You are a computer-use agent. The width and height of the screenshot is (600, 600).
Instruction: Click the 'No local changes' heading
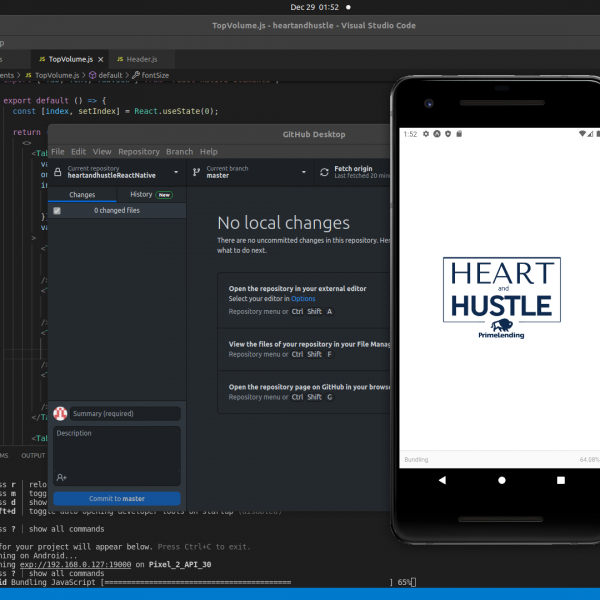[283, 223]
